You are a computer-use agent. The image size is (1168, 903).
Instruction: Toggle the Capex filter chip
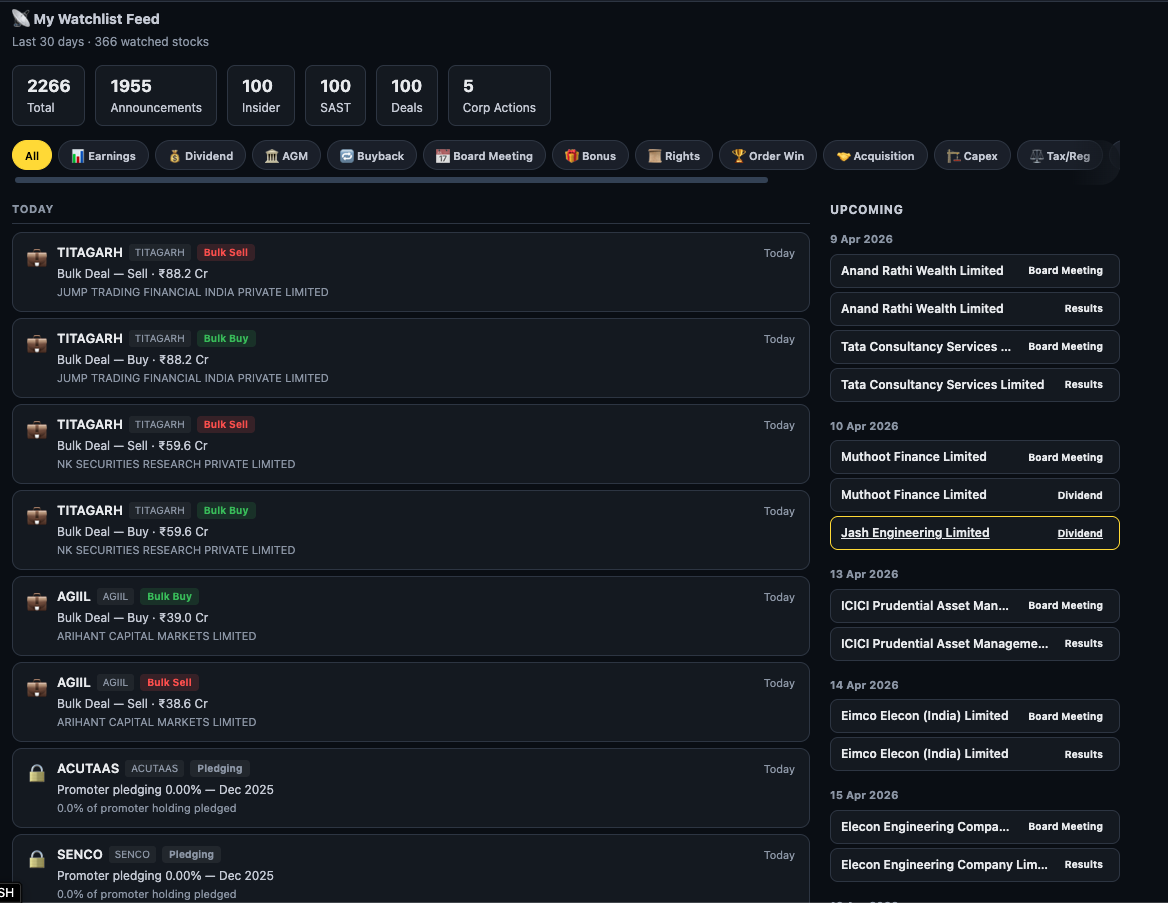971,155
